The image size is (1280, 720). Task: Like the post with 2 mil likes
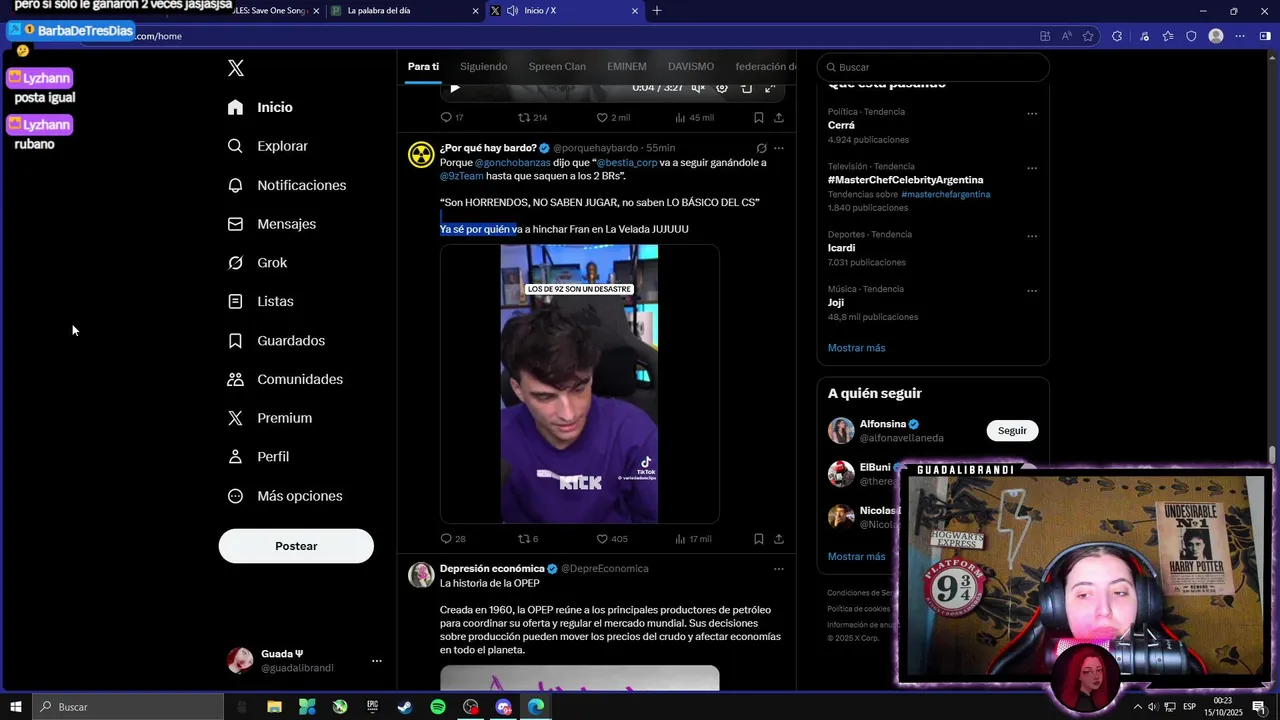pos(613,118)
